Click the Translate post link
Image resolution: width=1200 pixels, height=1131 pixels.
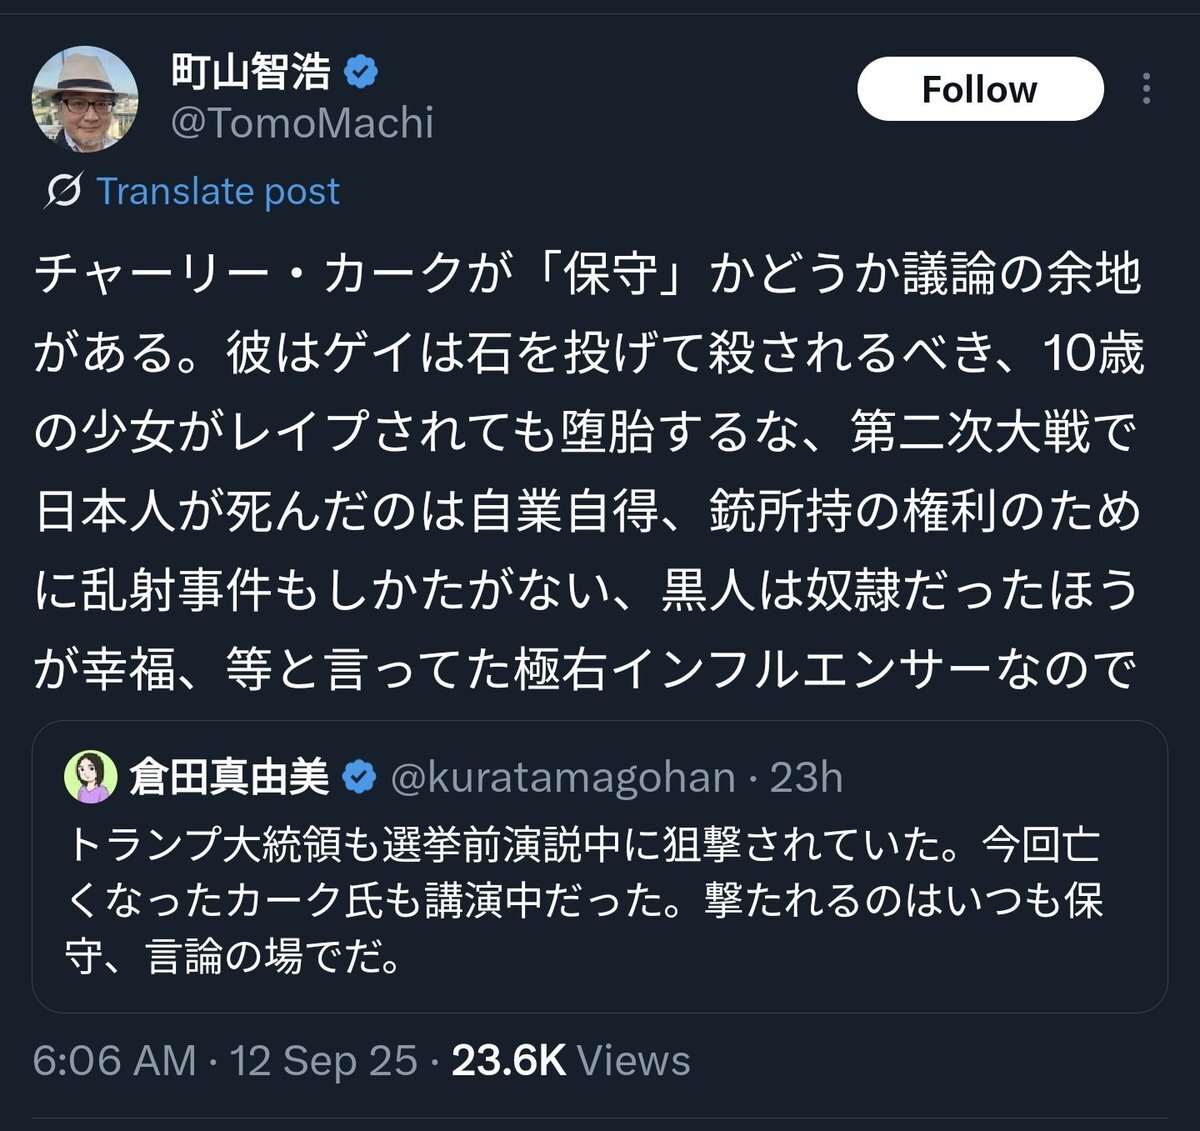[x=218, y=190]
